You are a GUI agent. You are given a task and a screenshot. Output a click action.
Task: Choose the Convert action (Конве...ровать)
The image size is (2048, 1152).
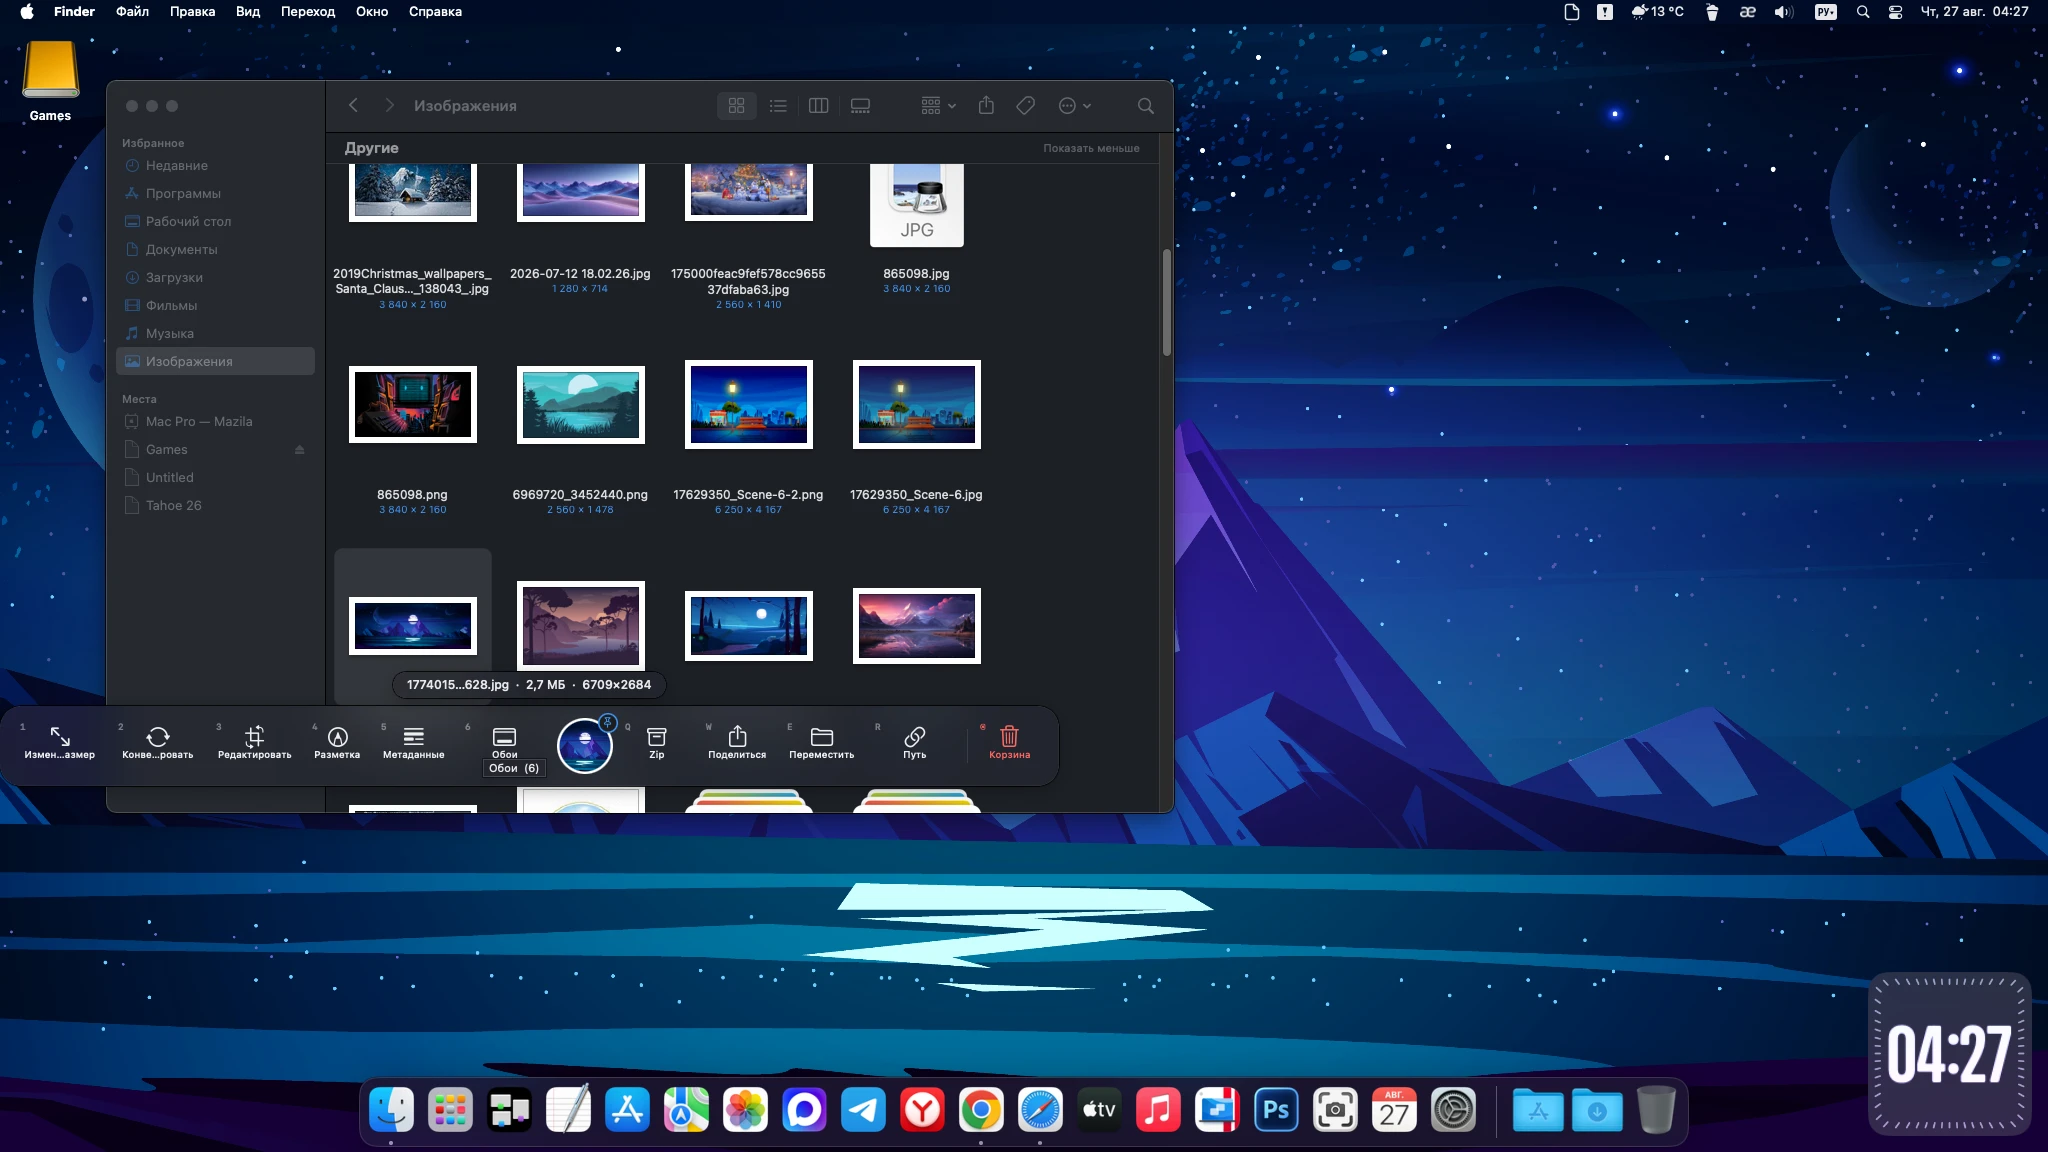[x=158, y=742]
